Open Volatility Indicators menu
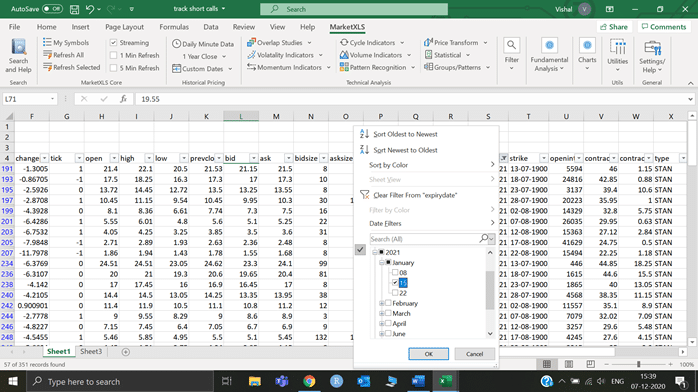This screenshot has height=392, width=698. click(285, 55)
